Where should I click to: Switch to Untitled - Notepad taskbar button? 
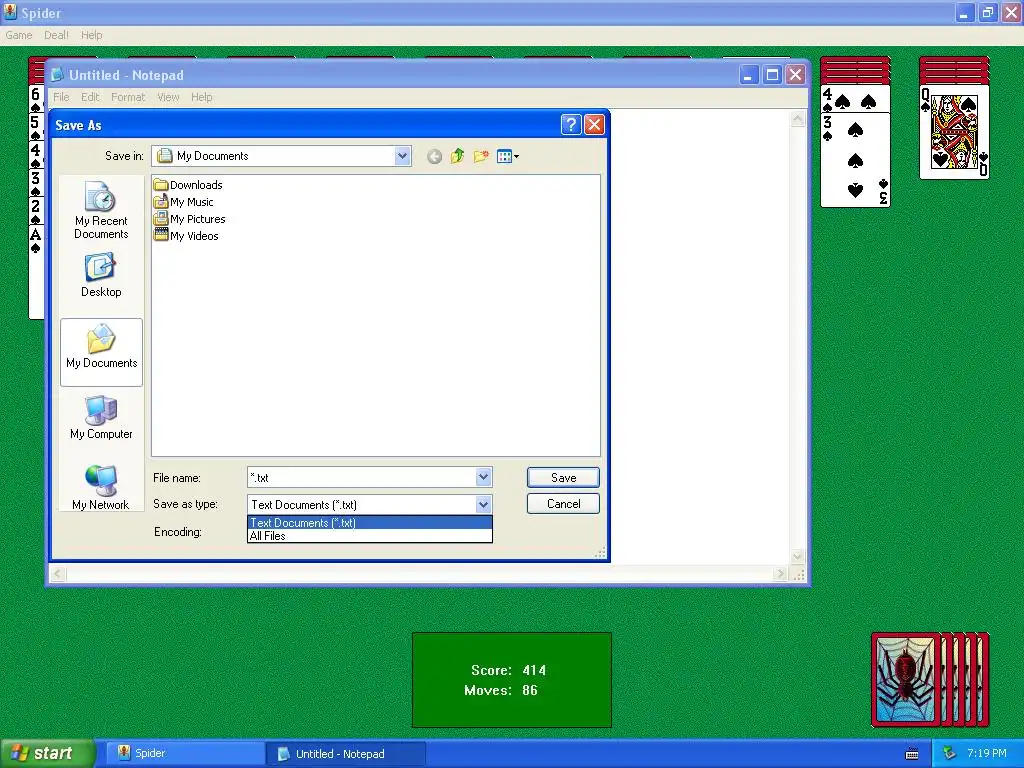pyautogui.click(x=346, y=754)
